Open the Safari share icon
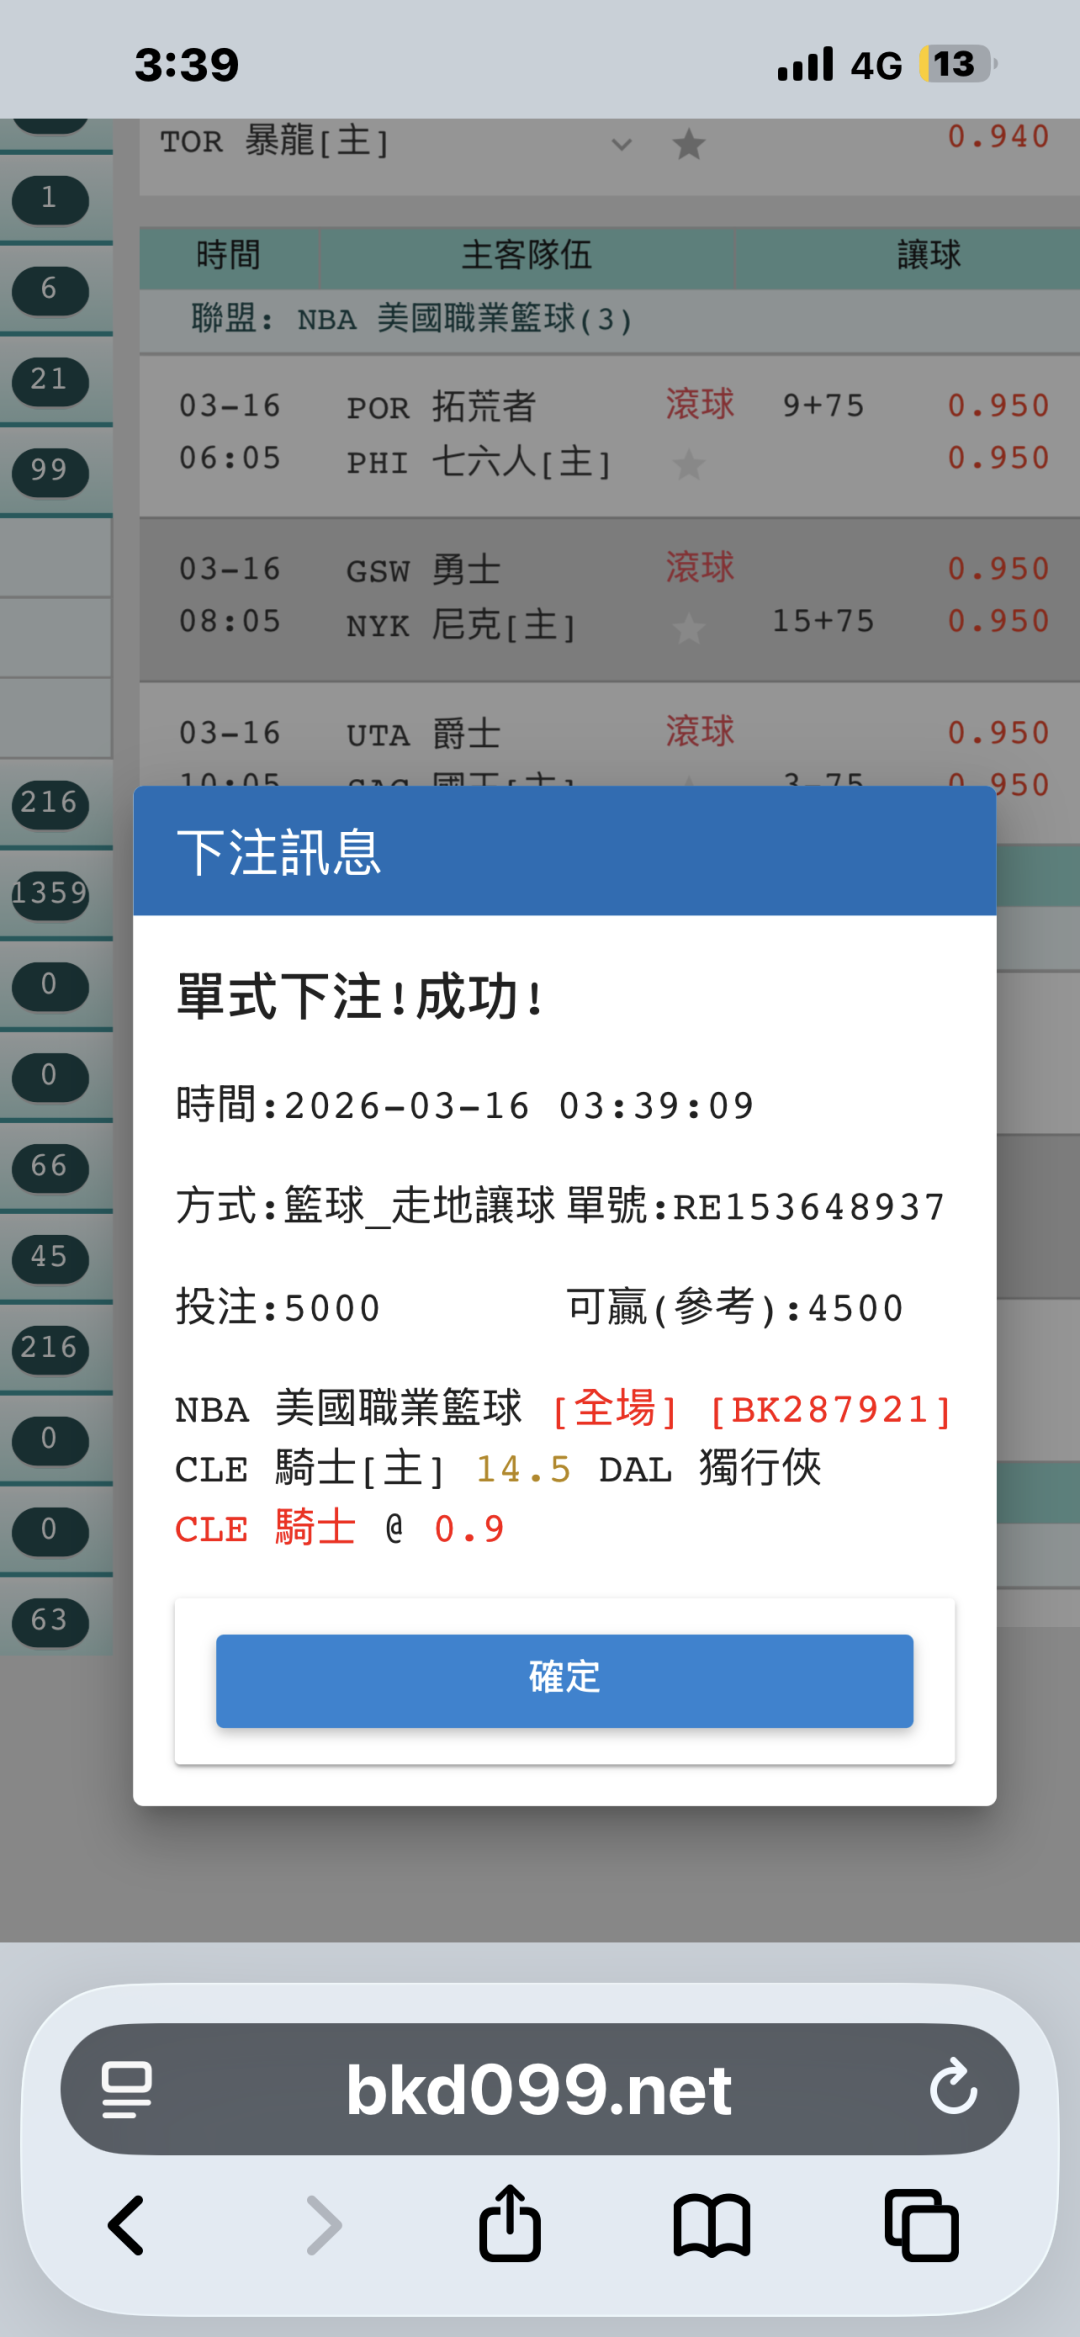 coord(510,2224)
